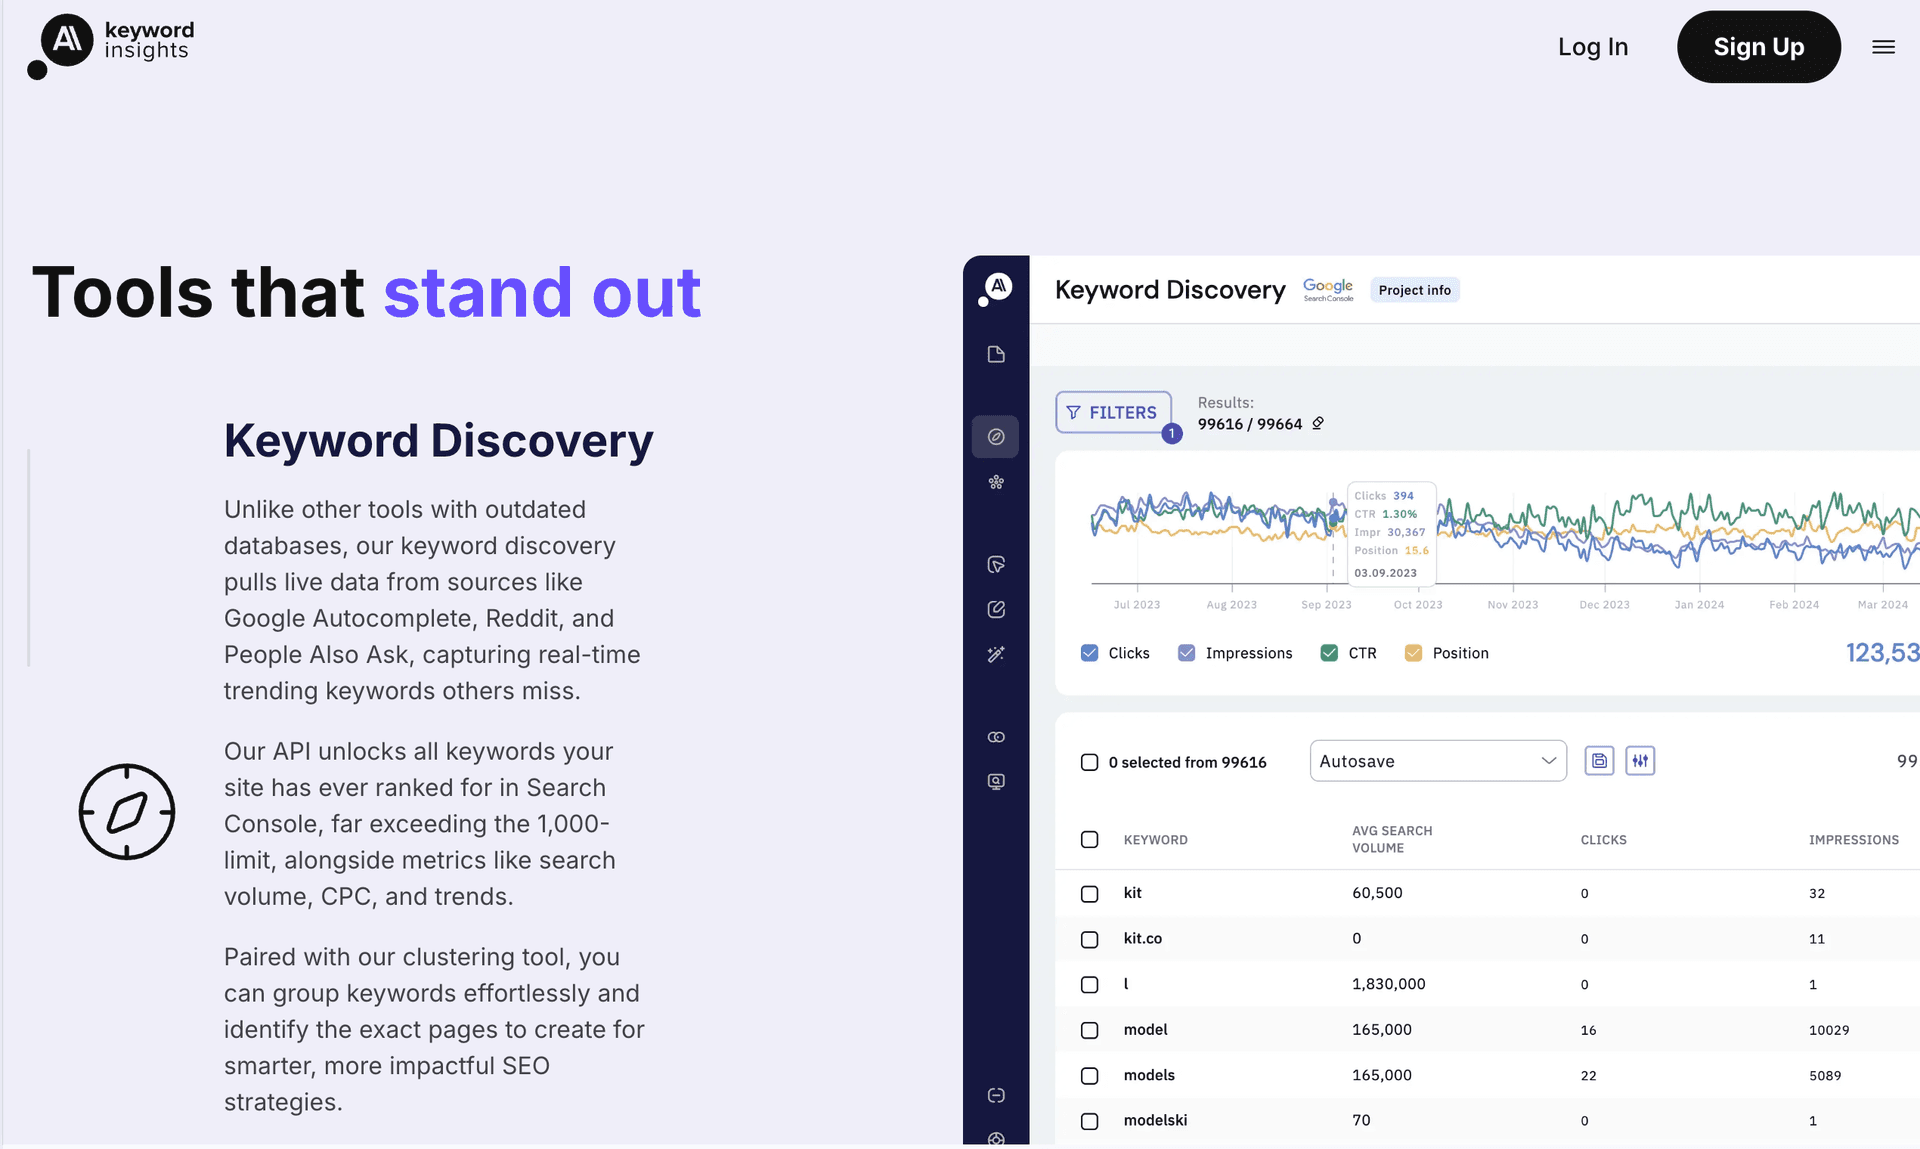Check the box for keyword 'l'
1920x1149 pixels.
click(x=1090, y=985)
